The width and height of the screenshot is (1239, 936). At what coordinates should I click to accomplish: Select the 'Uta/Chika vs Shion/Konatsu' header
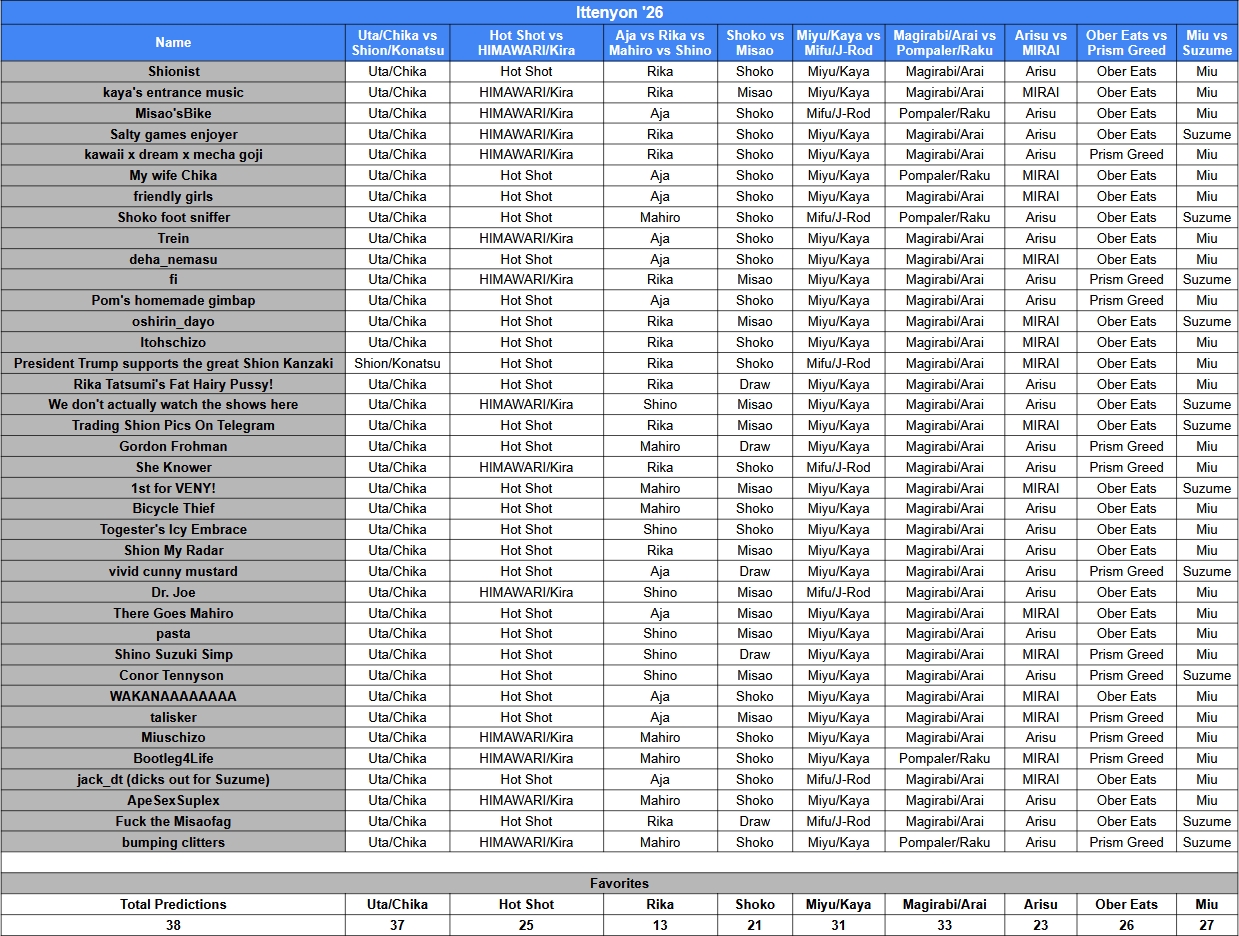click(x=397, y=42)
